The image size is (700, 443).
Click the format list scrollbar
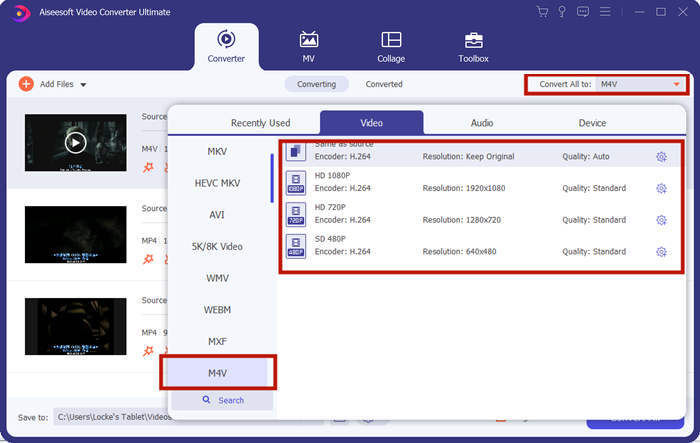(x=272, y=178)
